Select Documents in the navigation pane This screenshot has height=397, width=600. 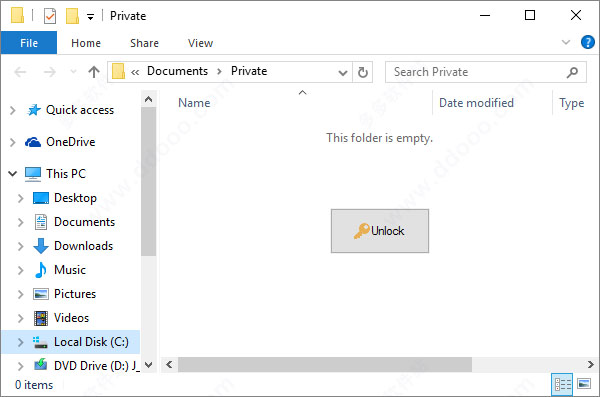84,222
